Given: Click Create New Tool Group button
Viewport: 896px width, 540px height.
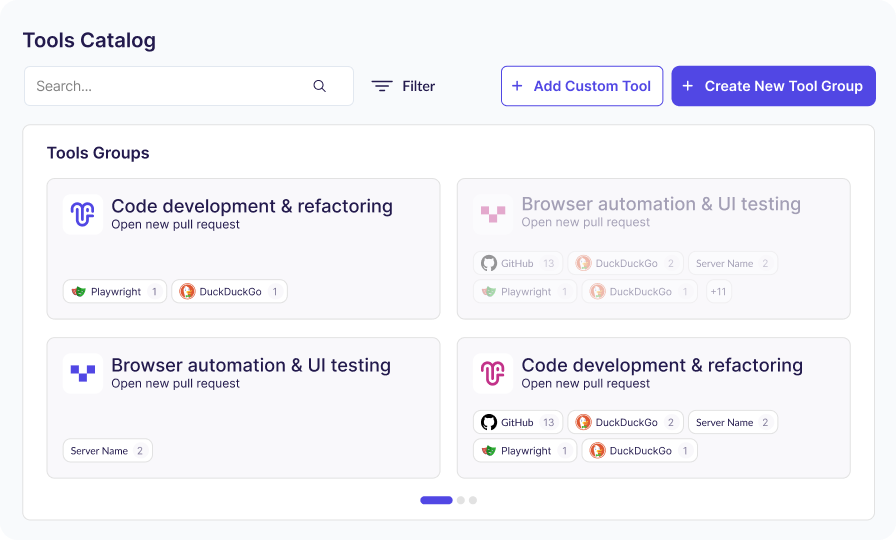Looking at the screenshot, I should pyautogui.click(x=773, y=86).
